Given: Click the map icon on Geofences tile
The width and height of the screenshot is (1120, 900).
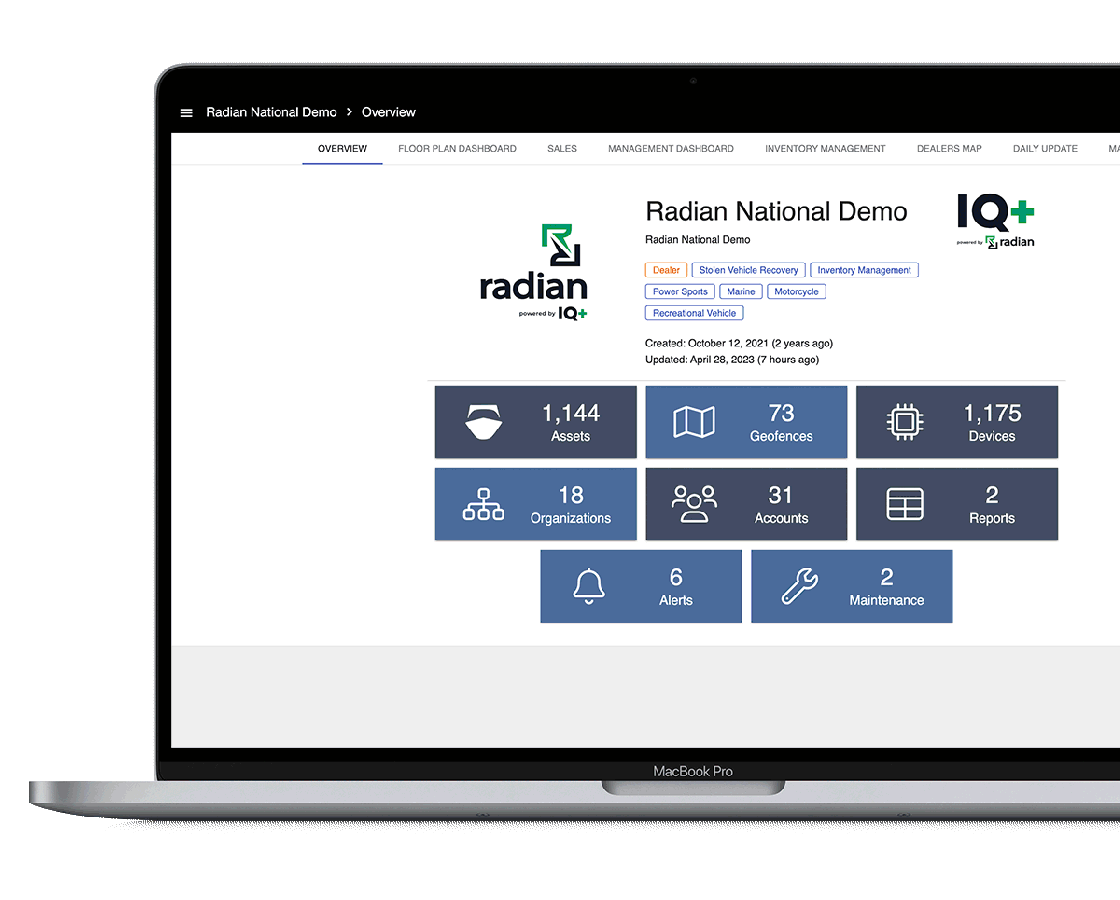Looking at the screenshot, I should 694,422.
